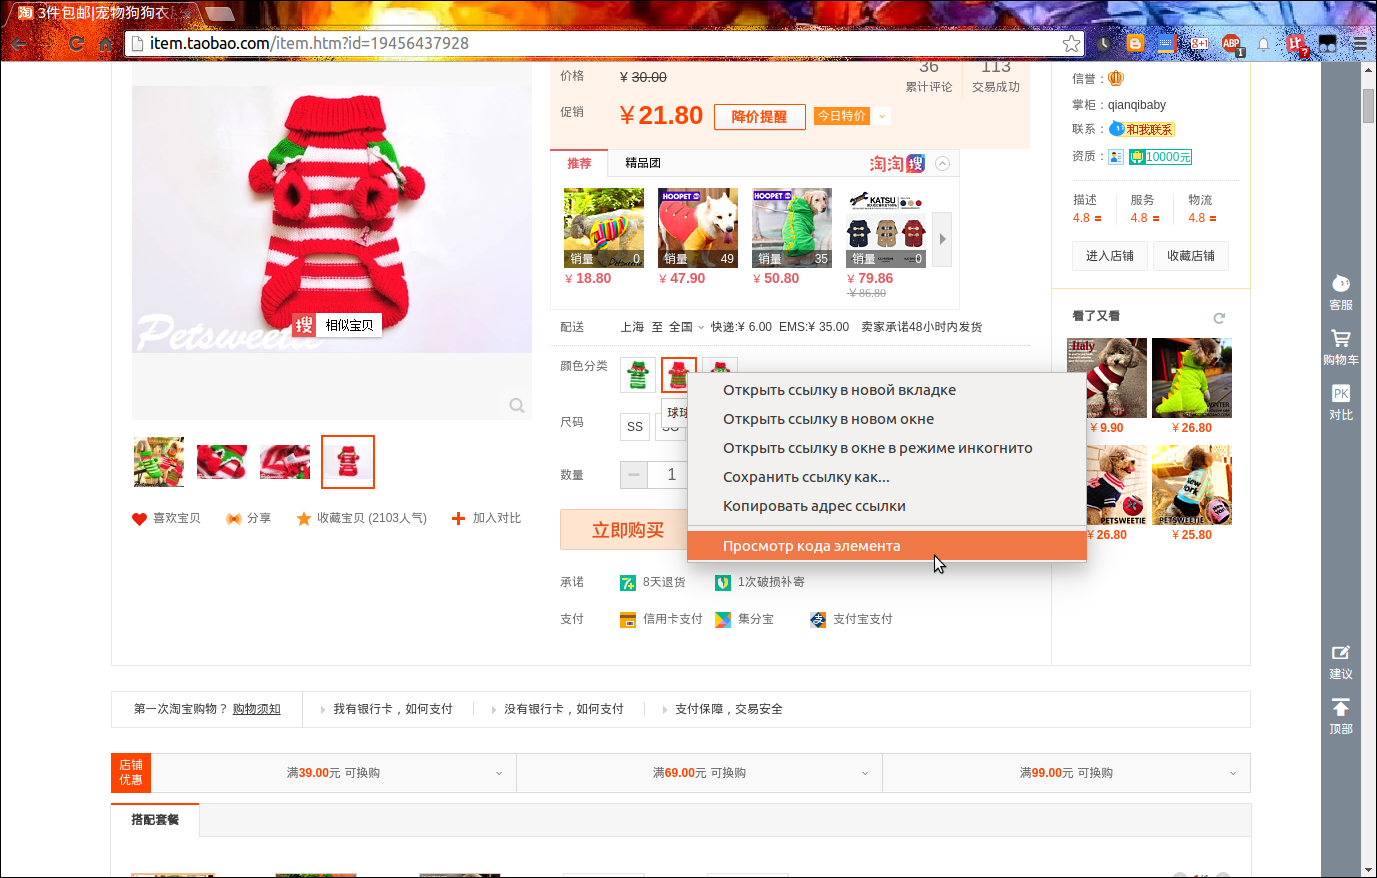Click 搜 相似宝贝 similar items button

click(337, 325)
